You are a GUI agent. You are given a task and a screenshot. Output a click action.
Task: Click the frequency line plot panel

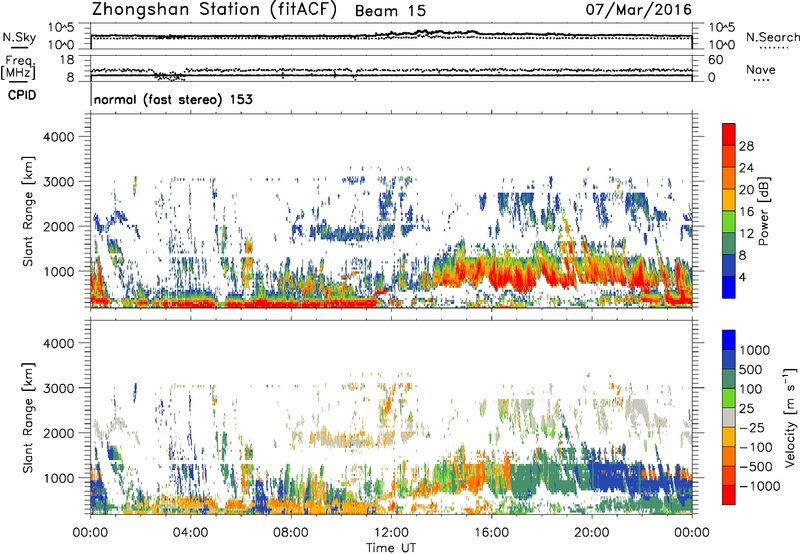[x=391, y=68]
